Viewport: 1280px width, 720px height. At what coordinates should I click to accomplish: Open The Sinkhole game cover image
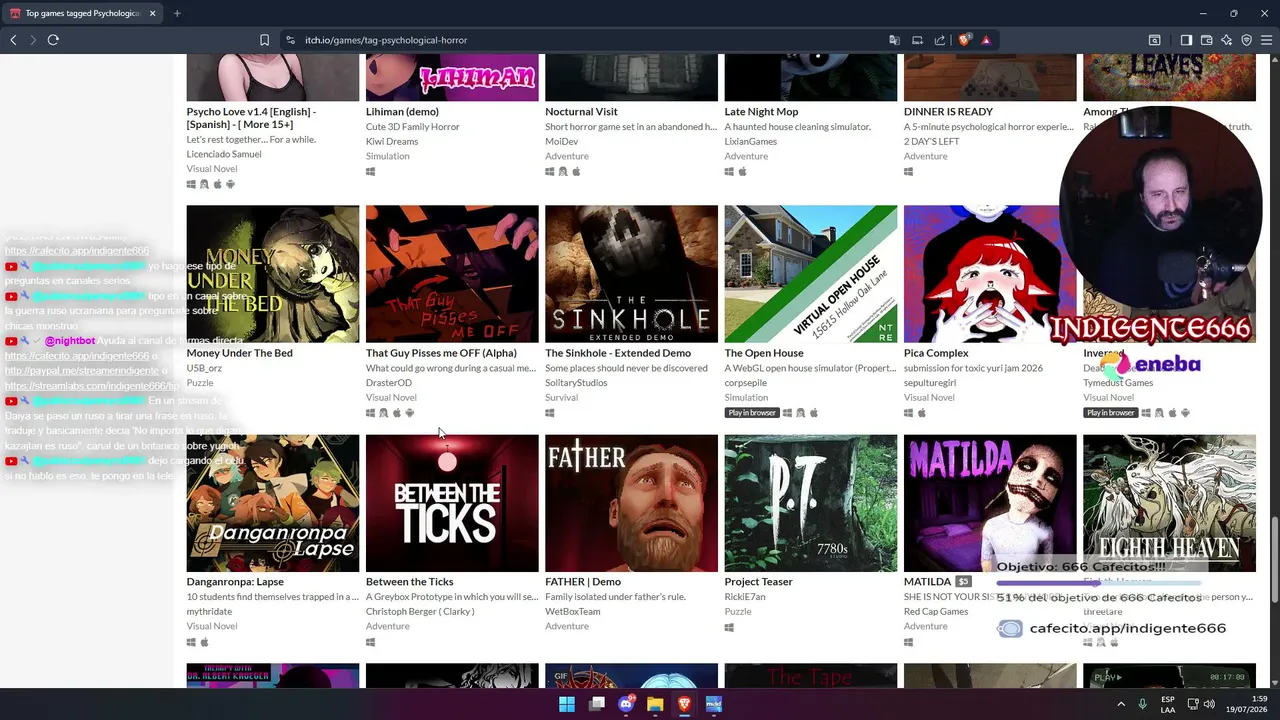point(631,274)
